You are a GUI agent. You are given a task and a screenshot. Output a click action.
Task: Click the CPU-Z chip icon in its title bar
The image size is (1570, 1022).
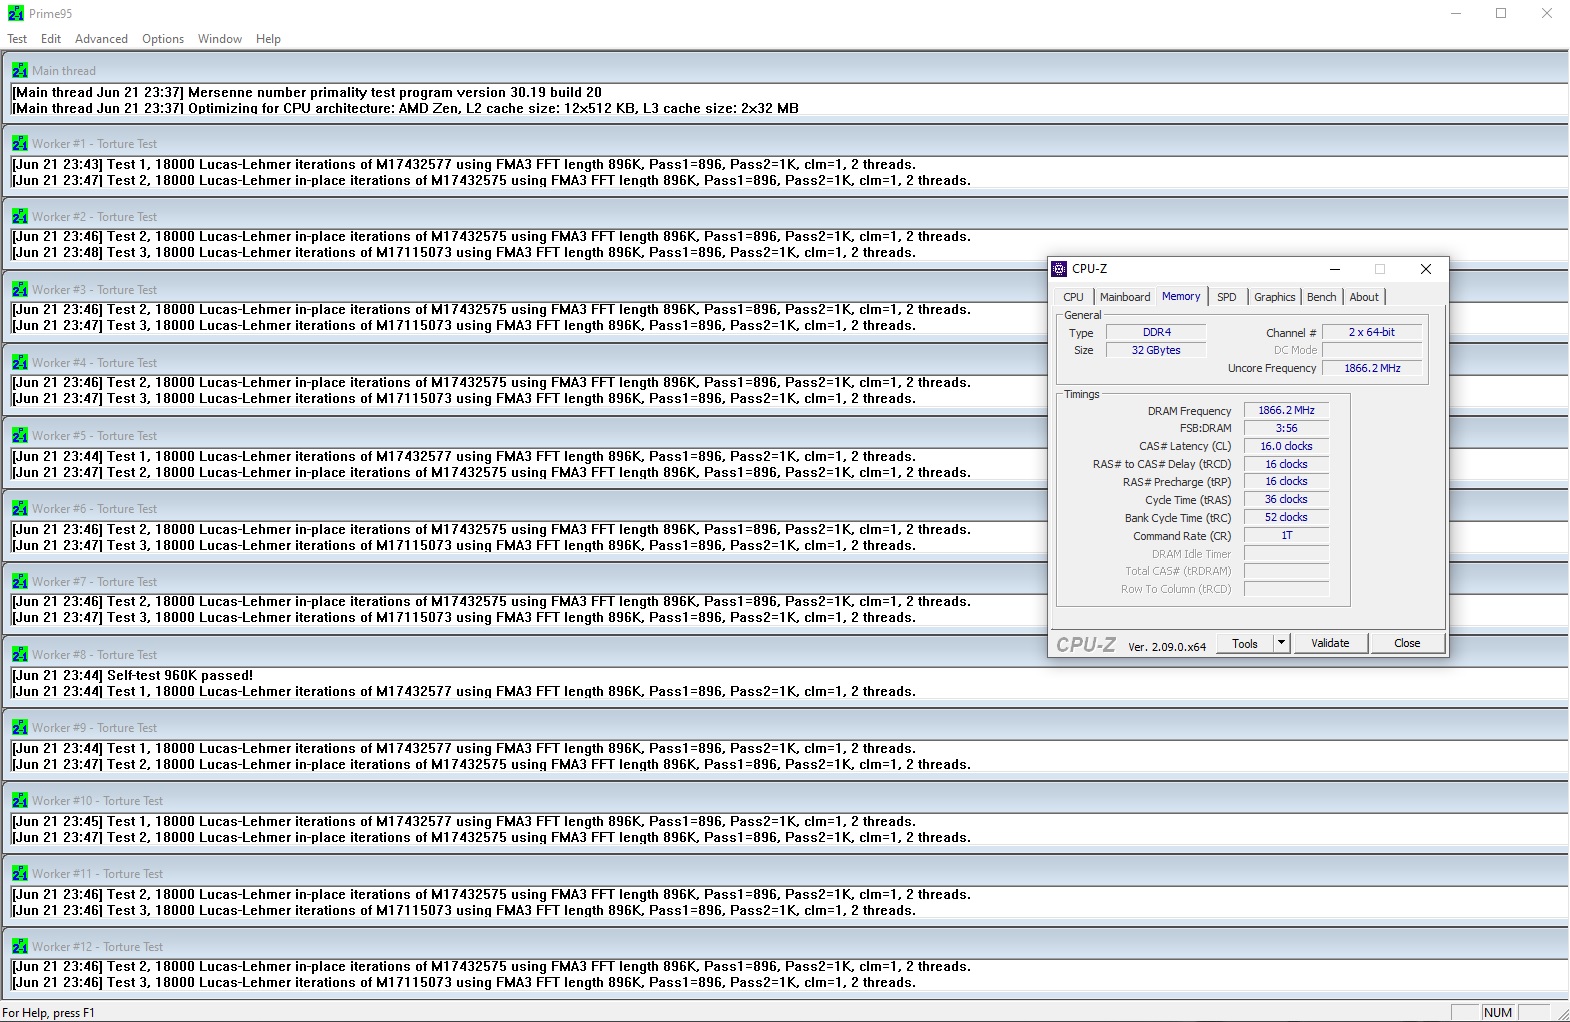tap(1059, 269)
